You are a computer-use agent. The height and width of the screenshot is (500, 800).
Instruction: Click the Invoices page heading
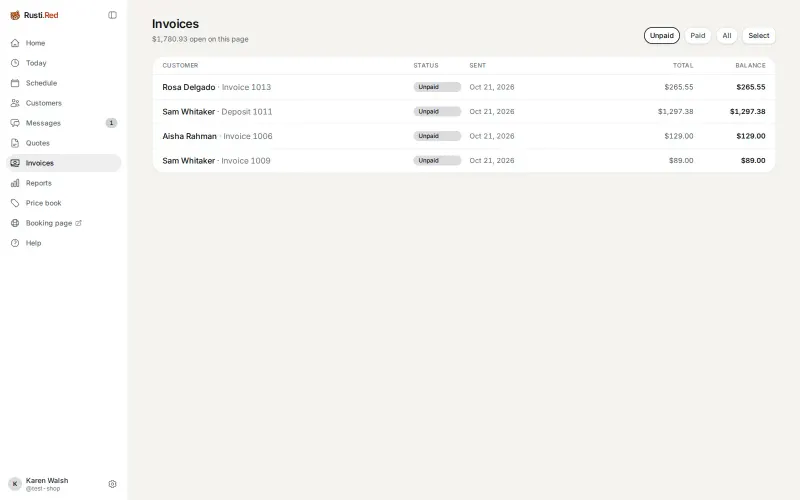click(176, 24)
